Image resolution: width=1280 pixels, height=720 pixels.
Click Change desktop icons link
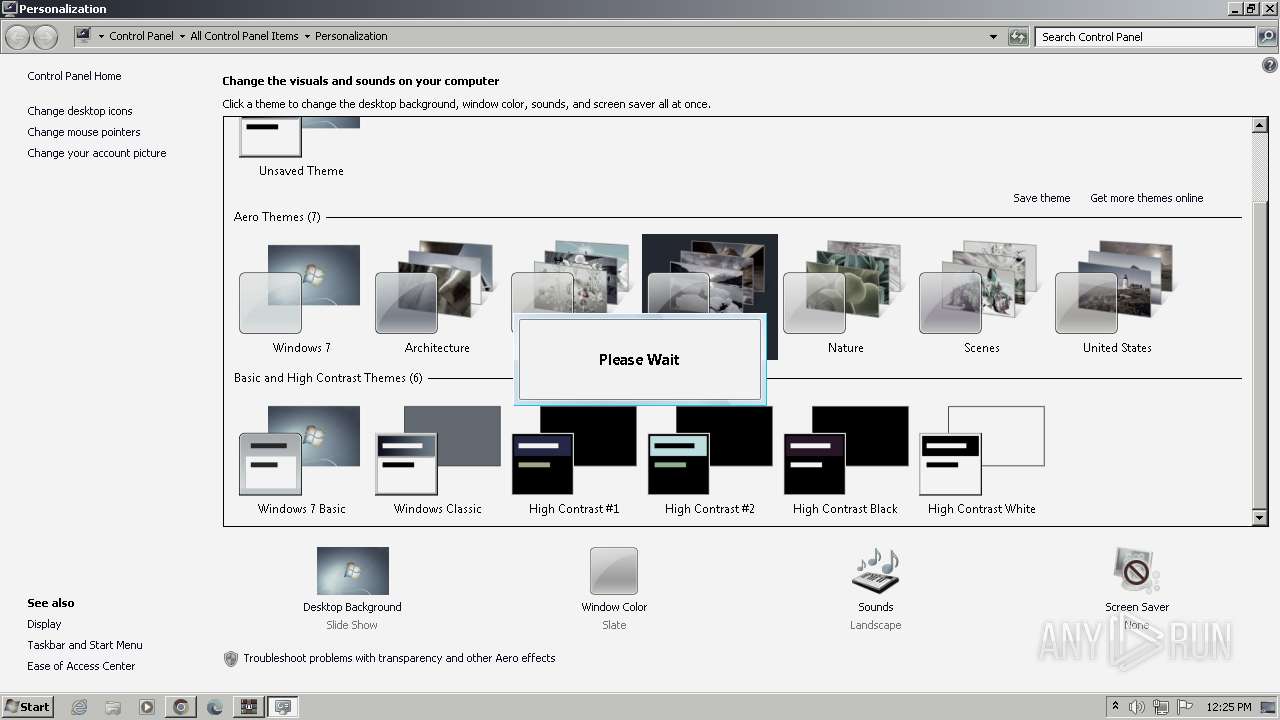pyautogui.click(x=80, y=111)
